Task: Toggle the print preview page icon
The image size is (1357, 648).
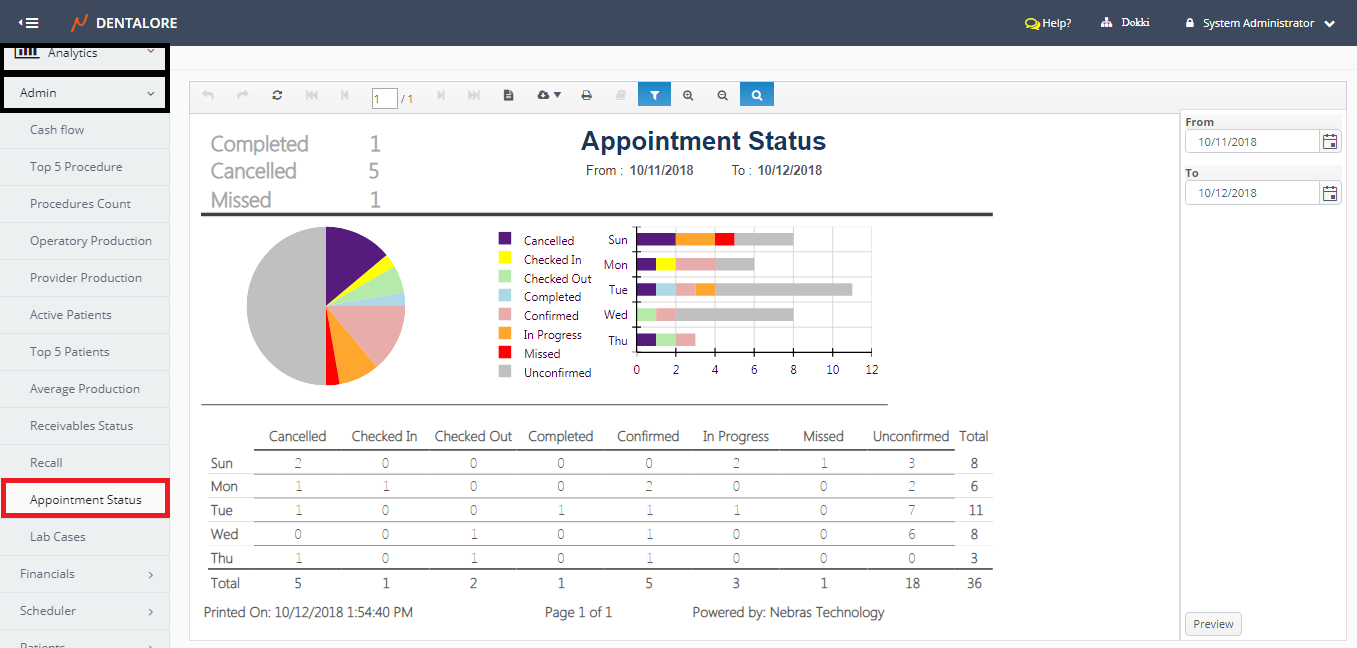Action: (x=508, y=95)
